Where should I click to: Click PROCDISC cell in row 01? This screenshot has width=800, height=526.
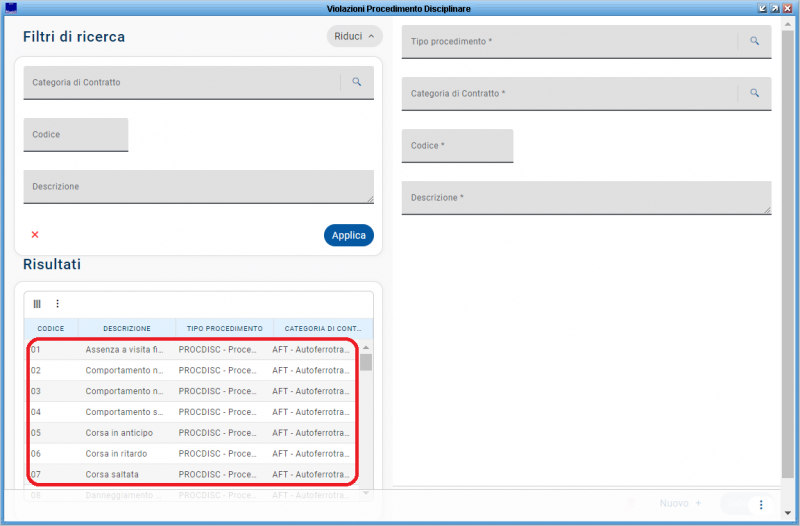[x=217, y=349]
